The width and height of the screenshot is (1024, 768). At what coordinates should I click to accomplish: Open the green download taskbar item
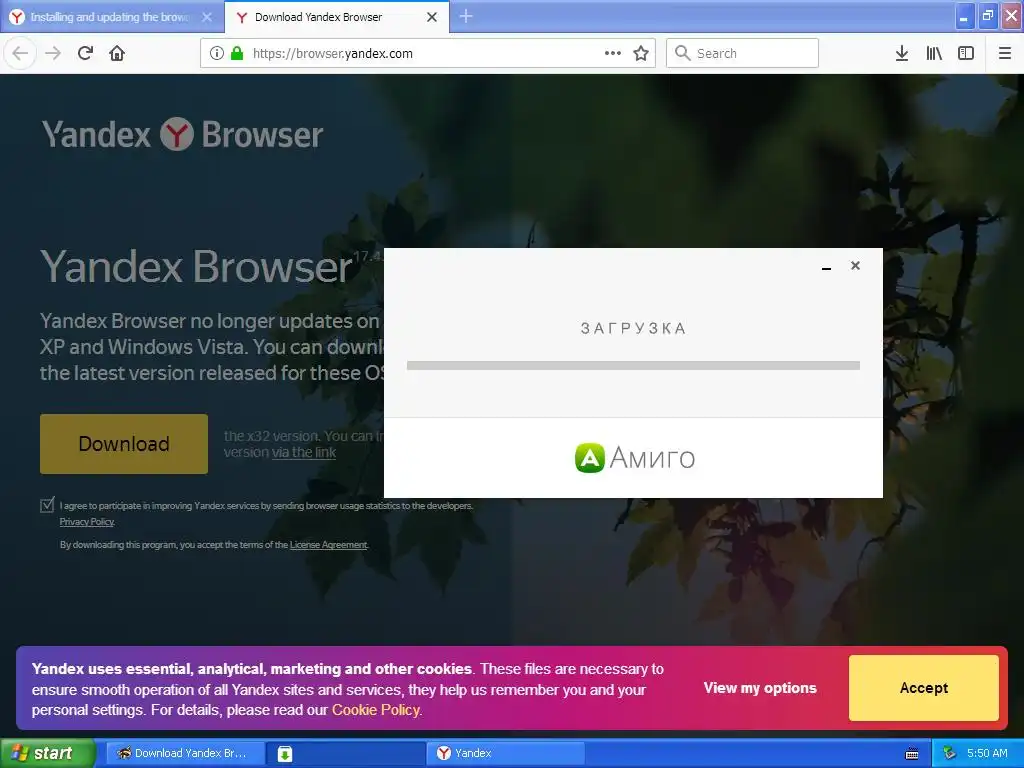pos(345,754)
